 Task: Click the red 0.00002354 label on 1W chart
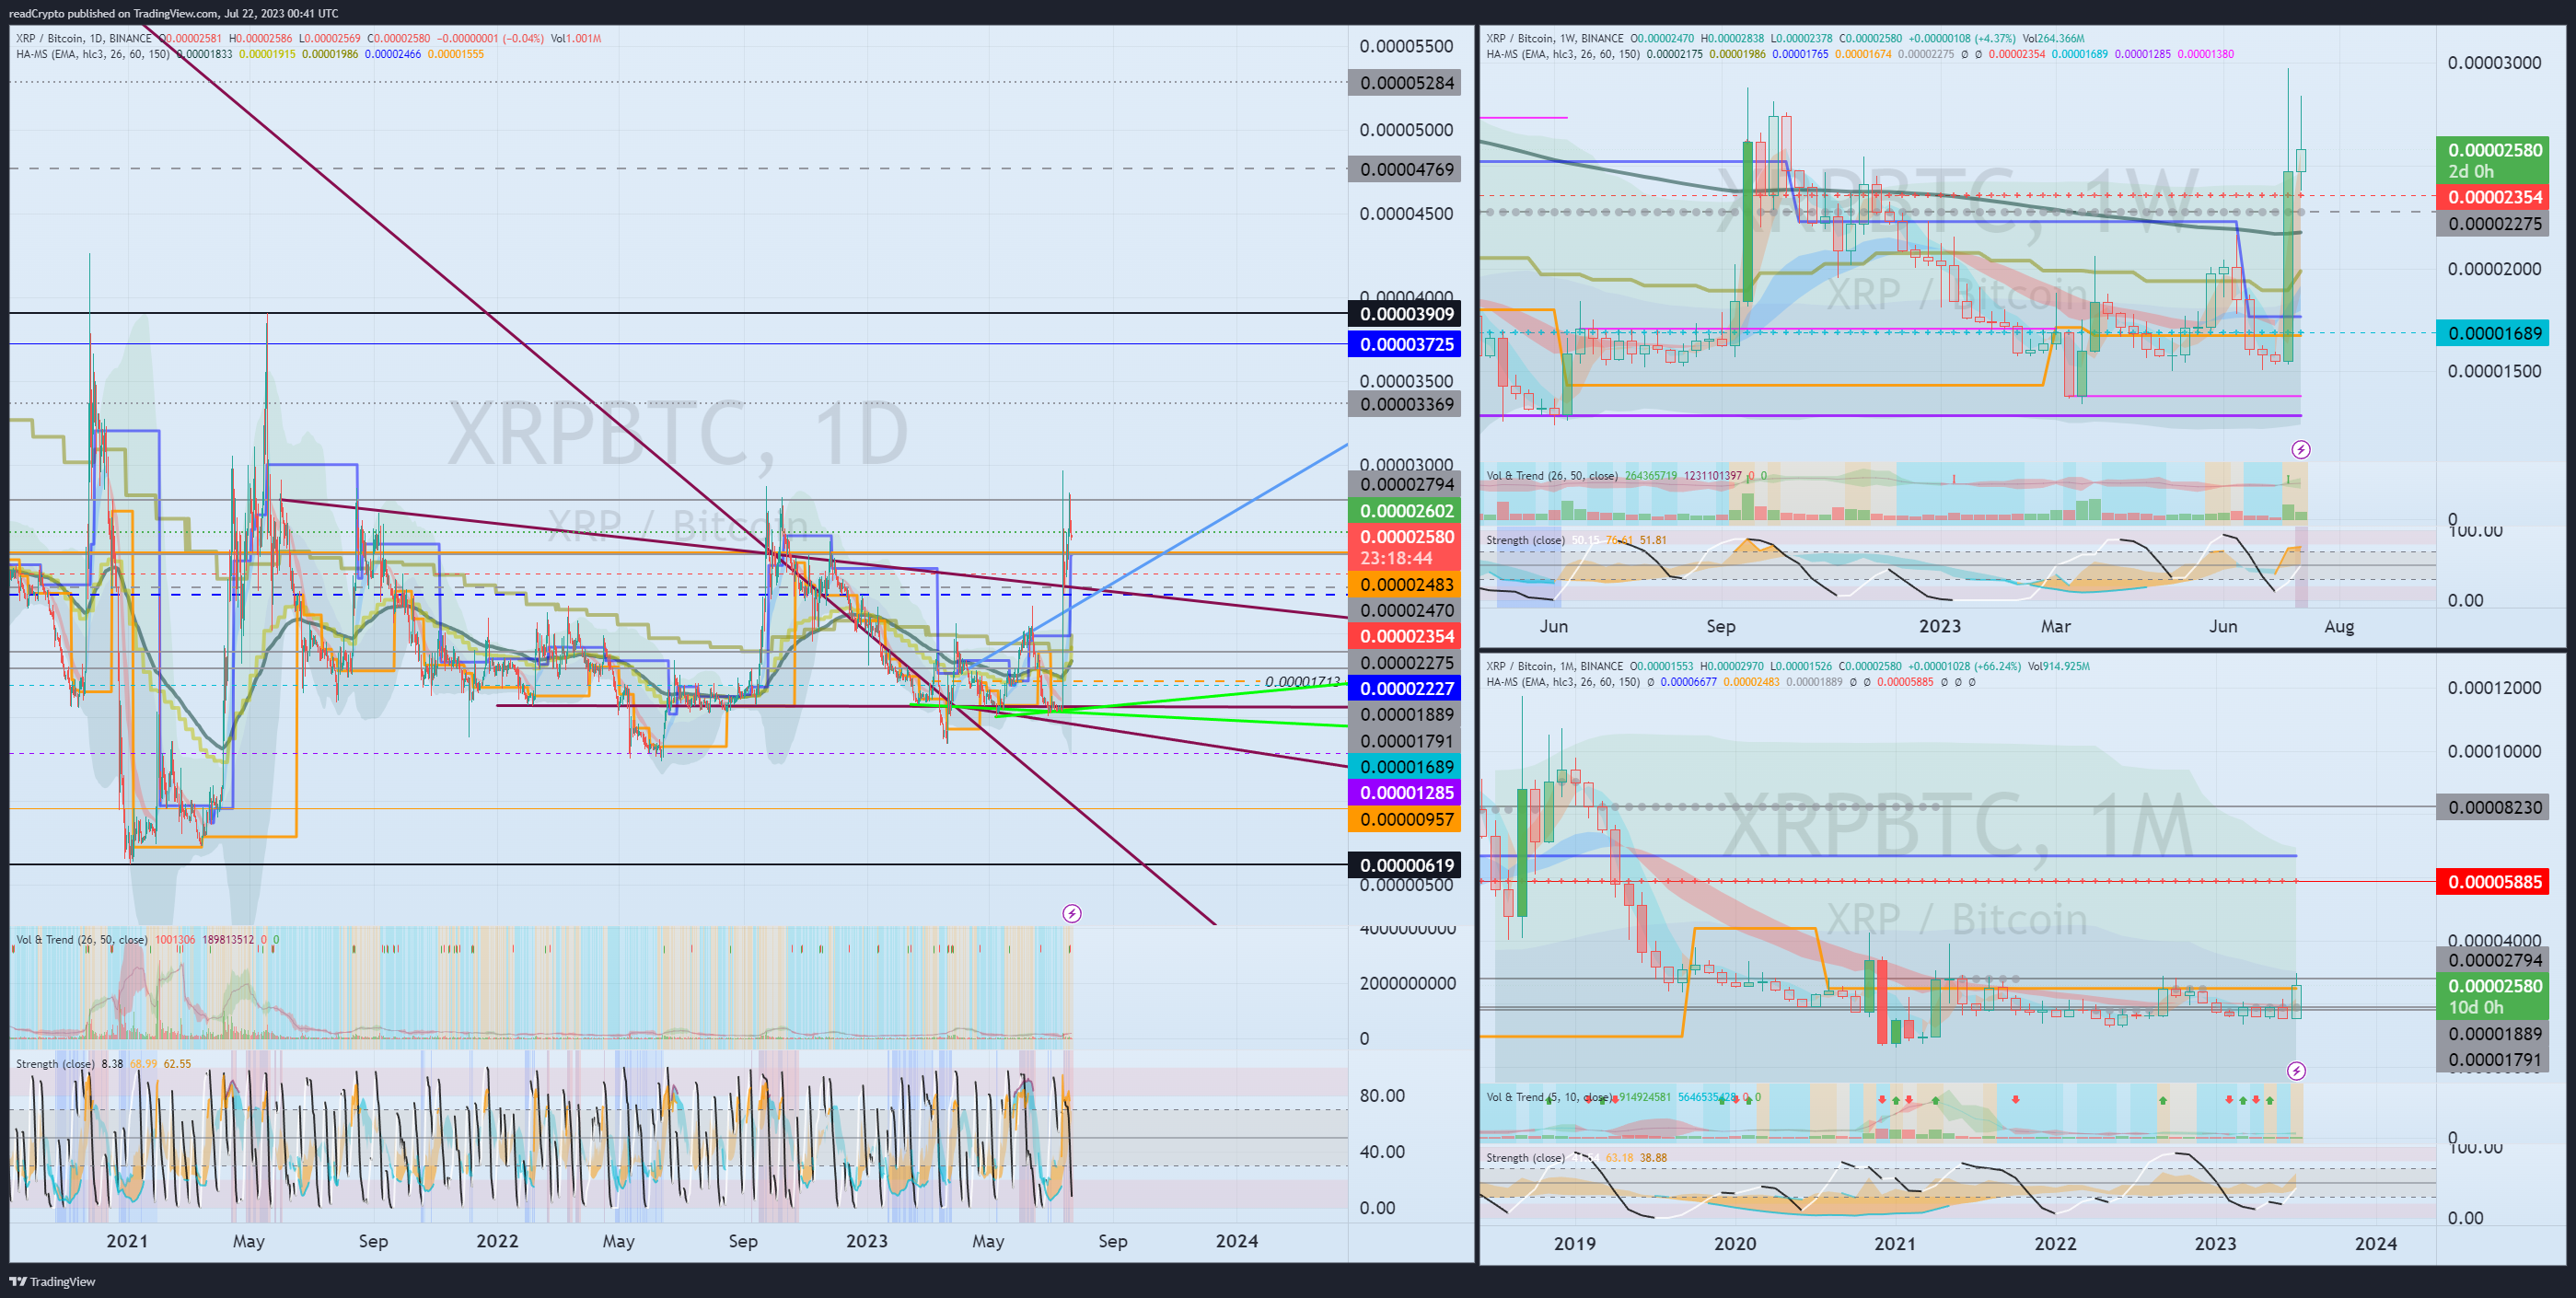[x=2493, y=197]
